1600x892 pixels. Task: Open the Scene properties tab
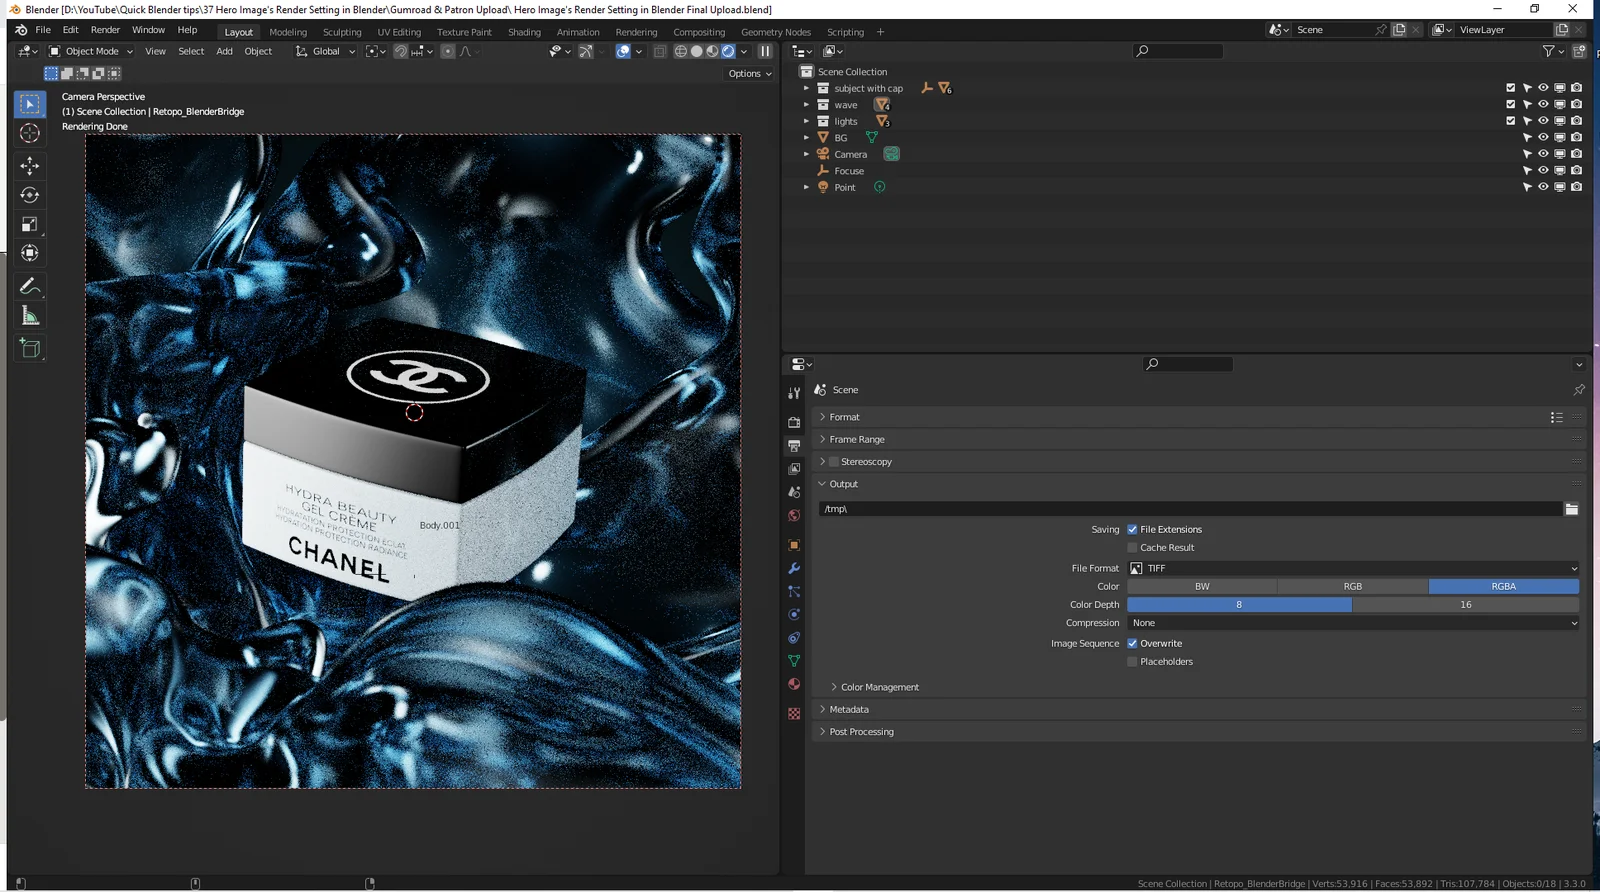pos(794,492)
